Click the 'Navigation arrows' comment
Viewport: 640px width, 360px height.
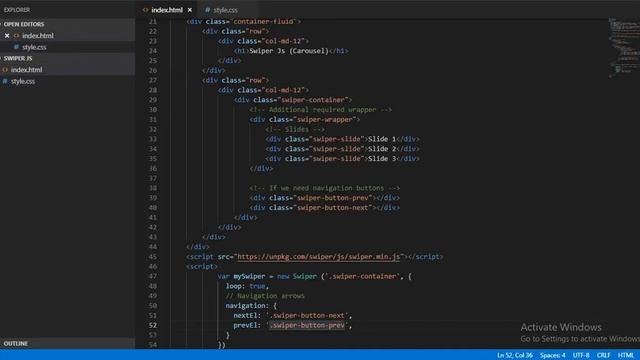tap(265, 296)
